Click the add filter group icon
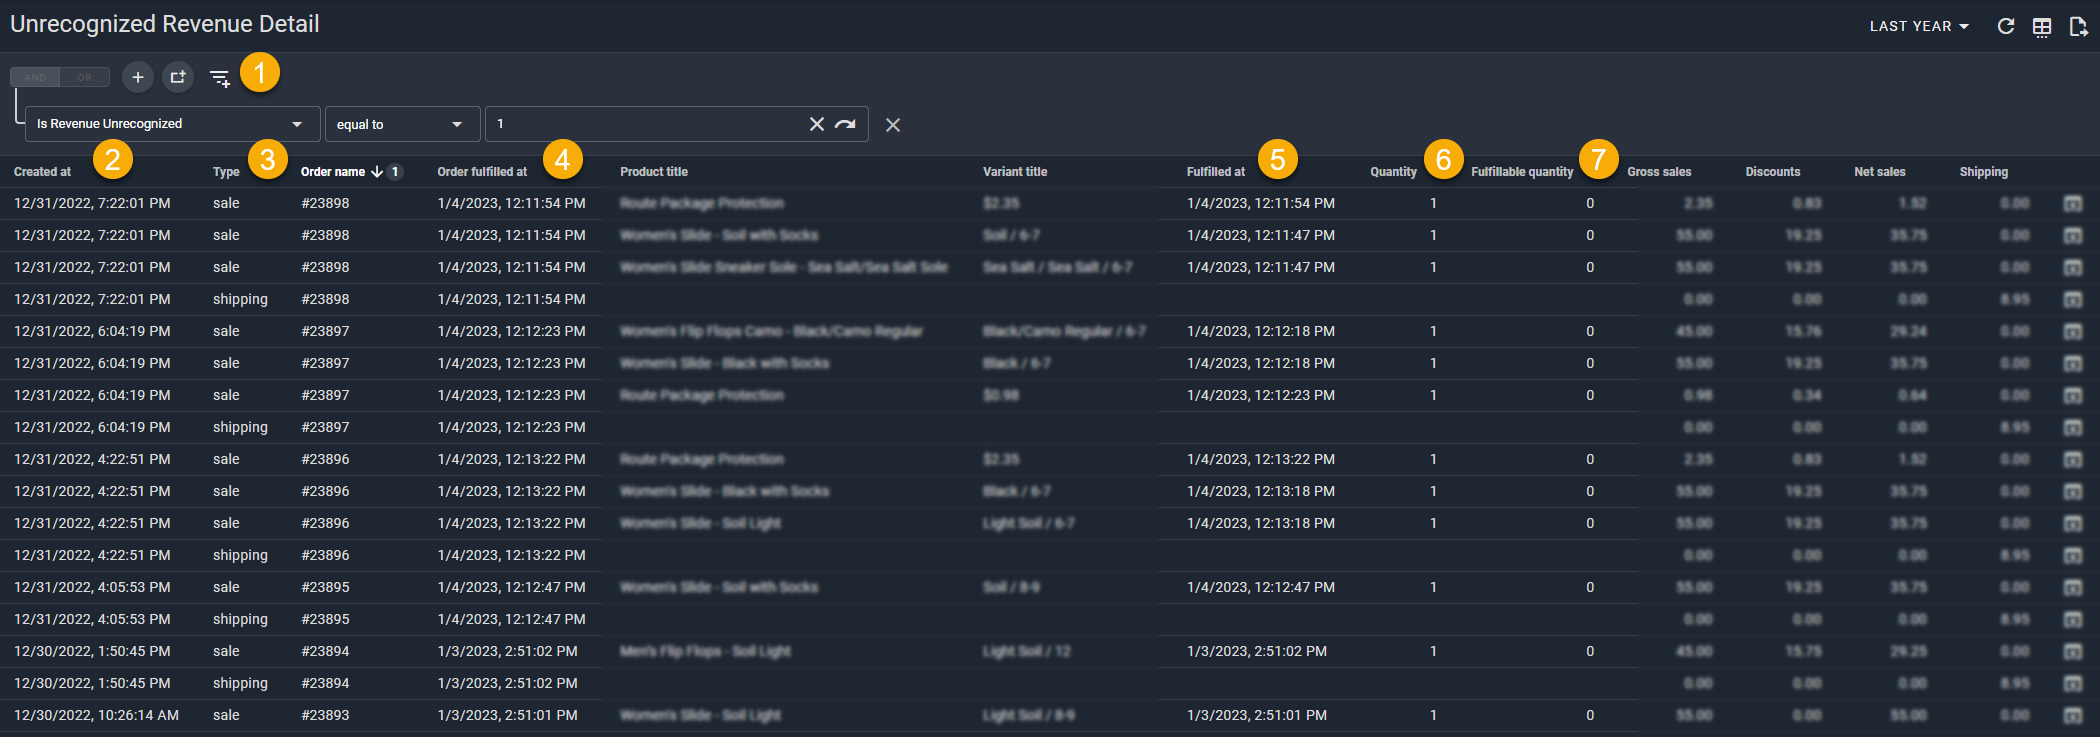This screenshot has width=2100, height=737. pos(178,77)
